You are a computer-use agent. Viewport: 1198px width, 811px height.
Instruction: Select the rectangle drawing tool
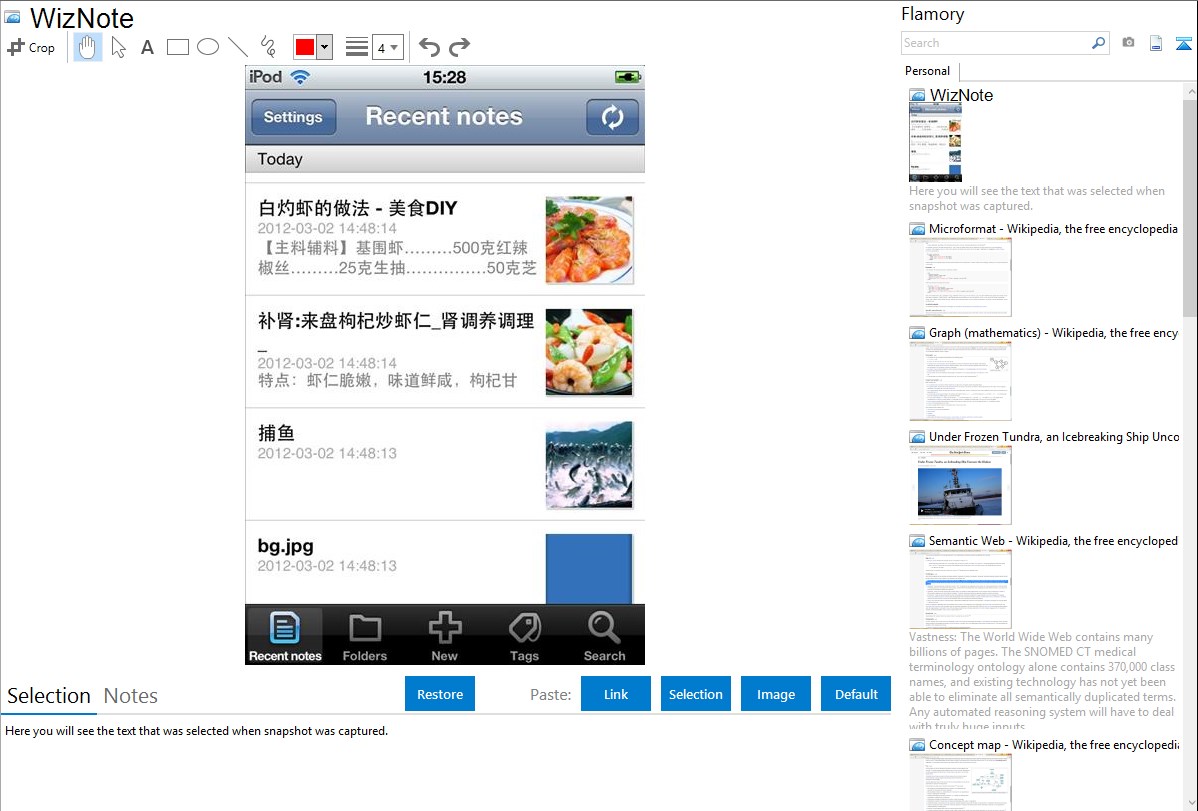[x=177, y=47]
